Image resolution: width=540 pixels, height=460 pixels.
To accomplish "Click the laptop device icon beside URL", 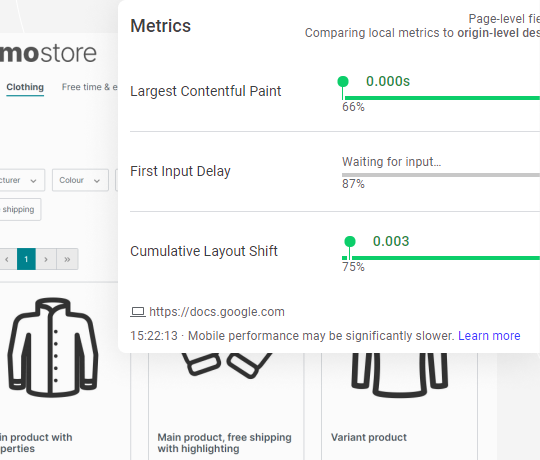I will [138, 312].
